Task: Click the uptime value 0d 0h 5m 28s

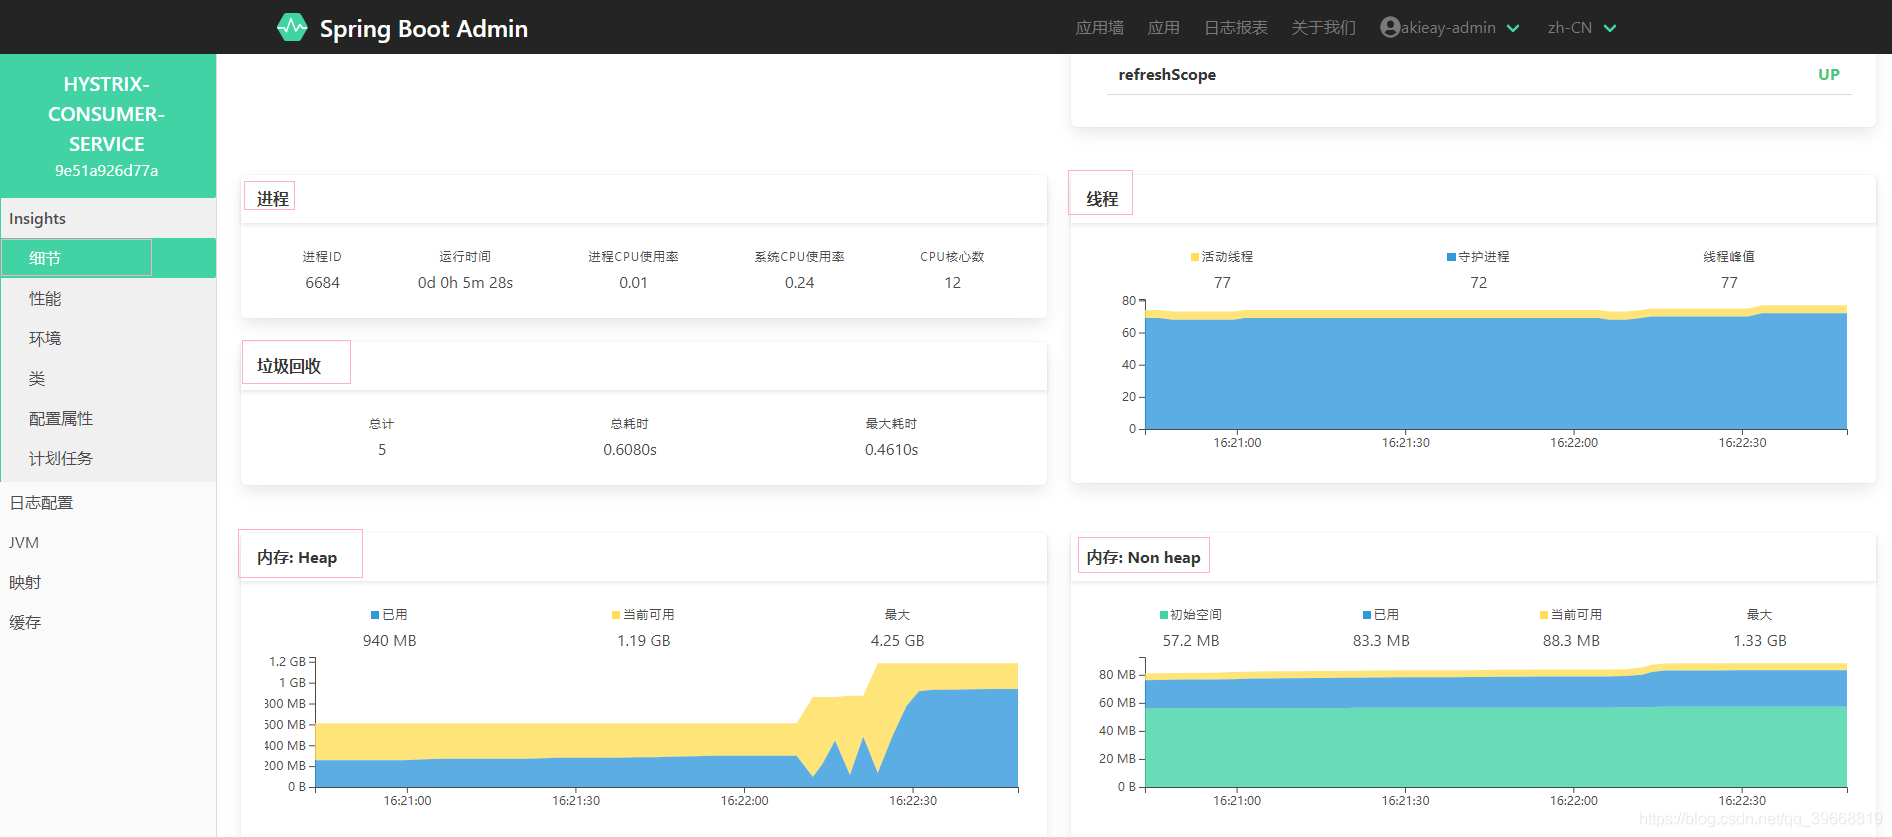Action: (x=465, y=283)
